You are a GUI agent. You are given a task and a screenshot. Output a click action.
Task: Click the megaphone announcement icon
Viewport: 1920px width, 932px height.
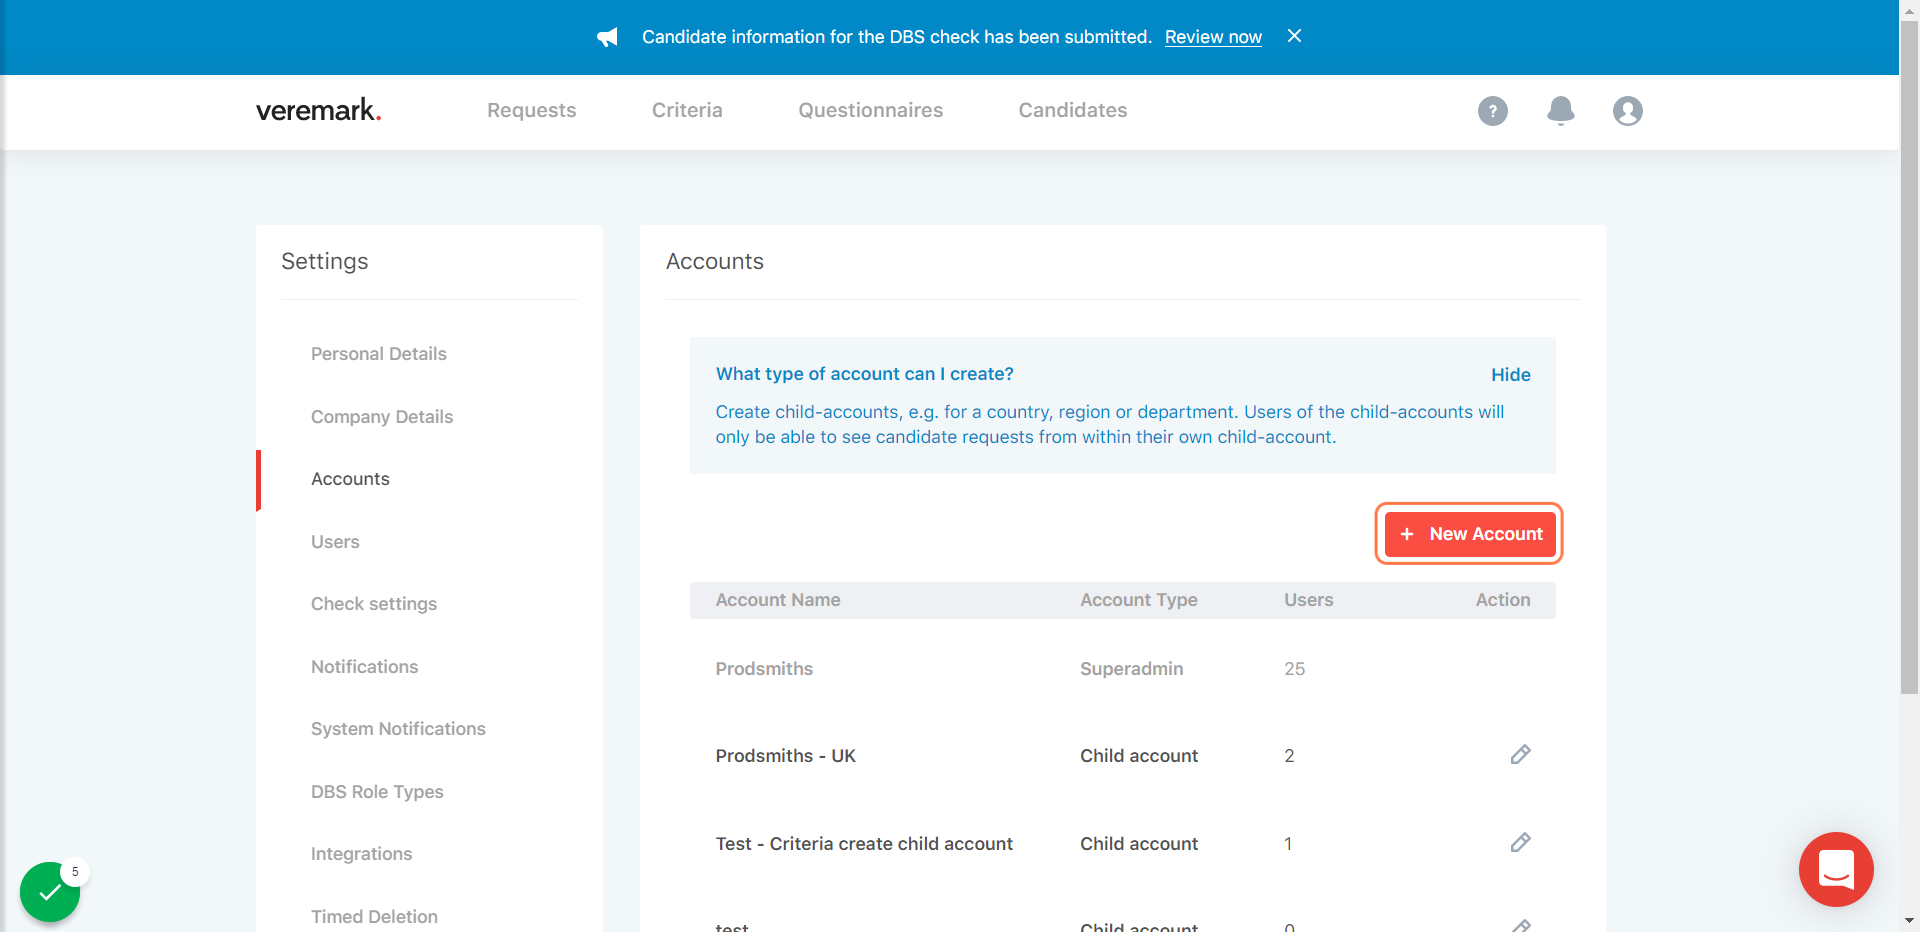[607, 37]
